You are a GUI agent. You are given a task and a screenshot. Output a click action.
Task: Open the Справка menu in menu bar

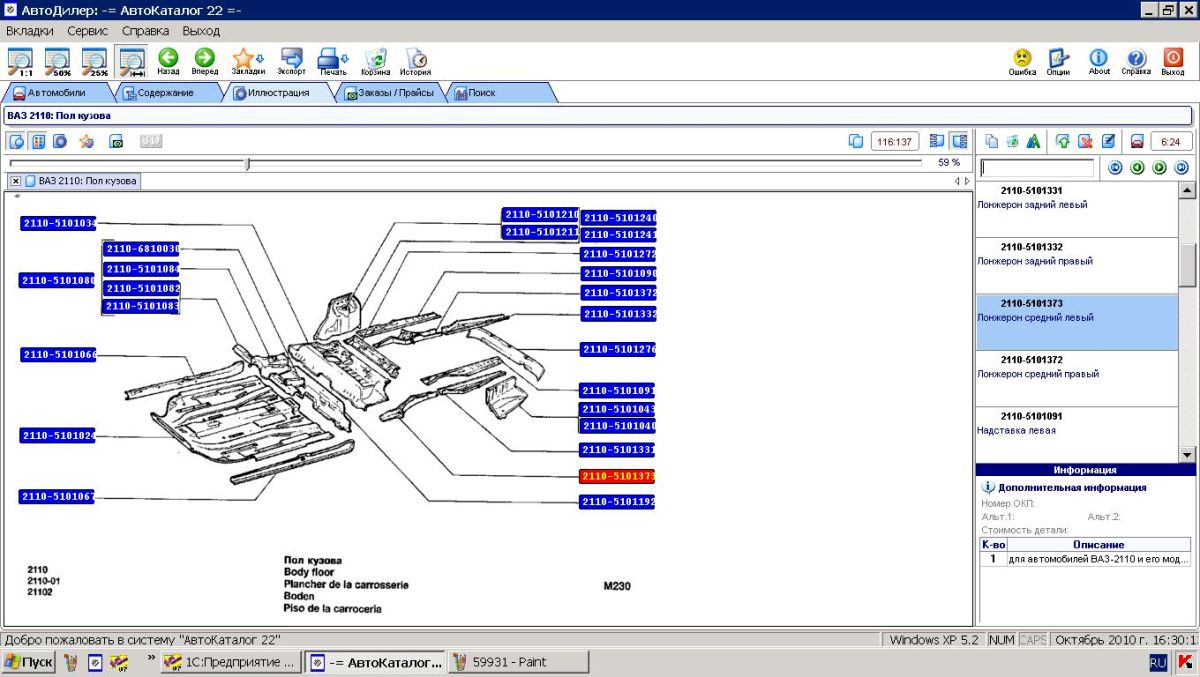point(146,31)
